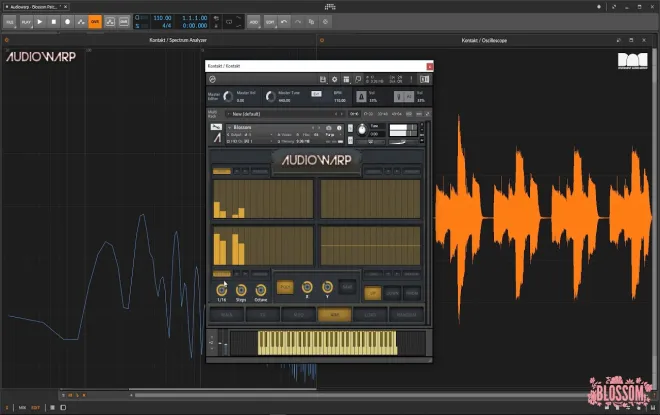Toggle the instrument Mute (M) button
The width and height of the screenshot is (660, 415).
click(x=350, y=140)
